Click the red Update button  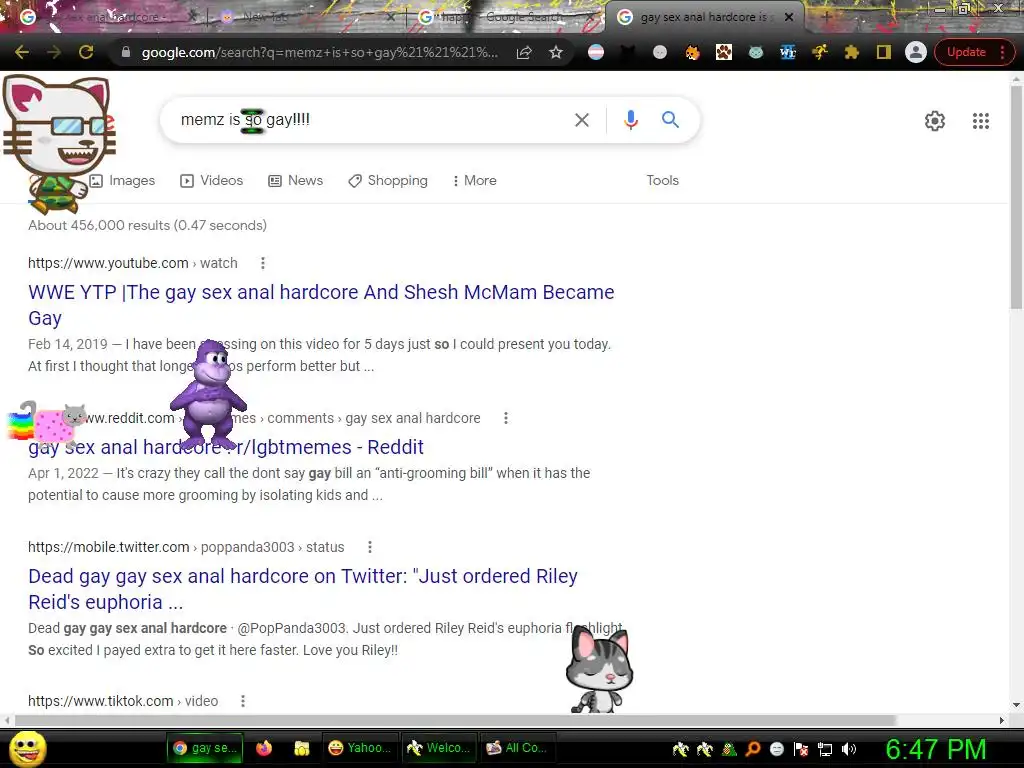click(966, 52)
